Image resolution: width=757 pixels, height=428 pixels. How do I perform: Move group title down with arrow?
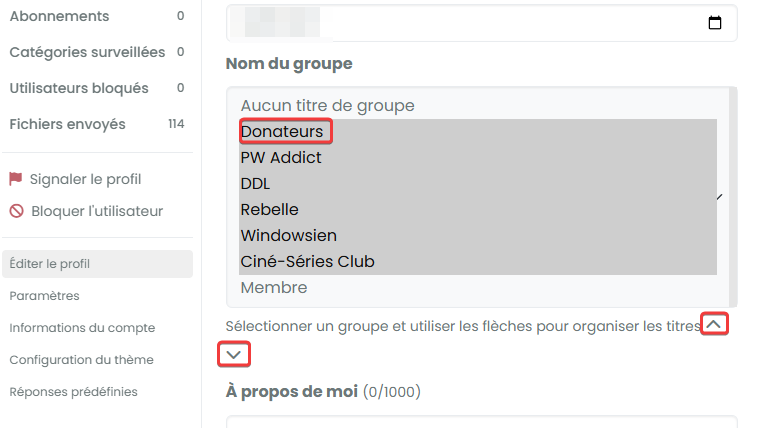point(234,355)
